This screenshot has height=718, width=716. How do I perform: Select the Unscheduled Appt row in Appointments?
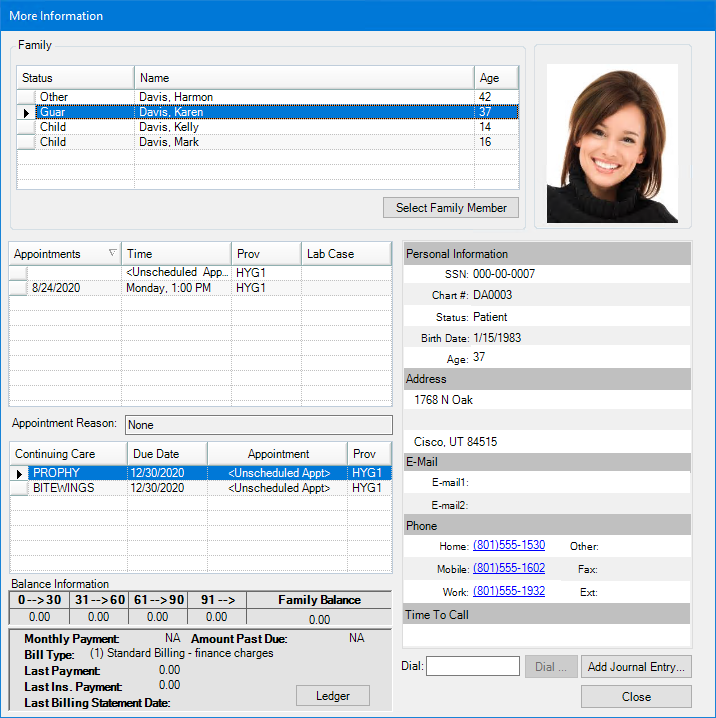coord(176,272)
